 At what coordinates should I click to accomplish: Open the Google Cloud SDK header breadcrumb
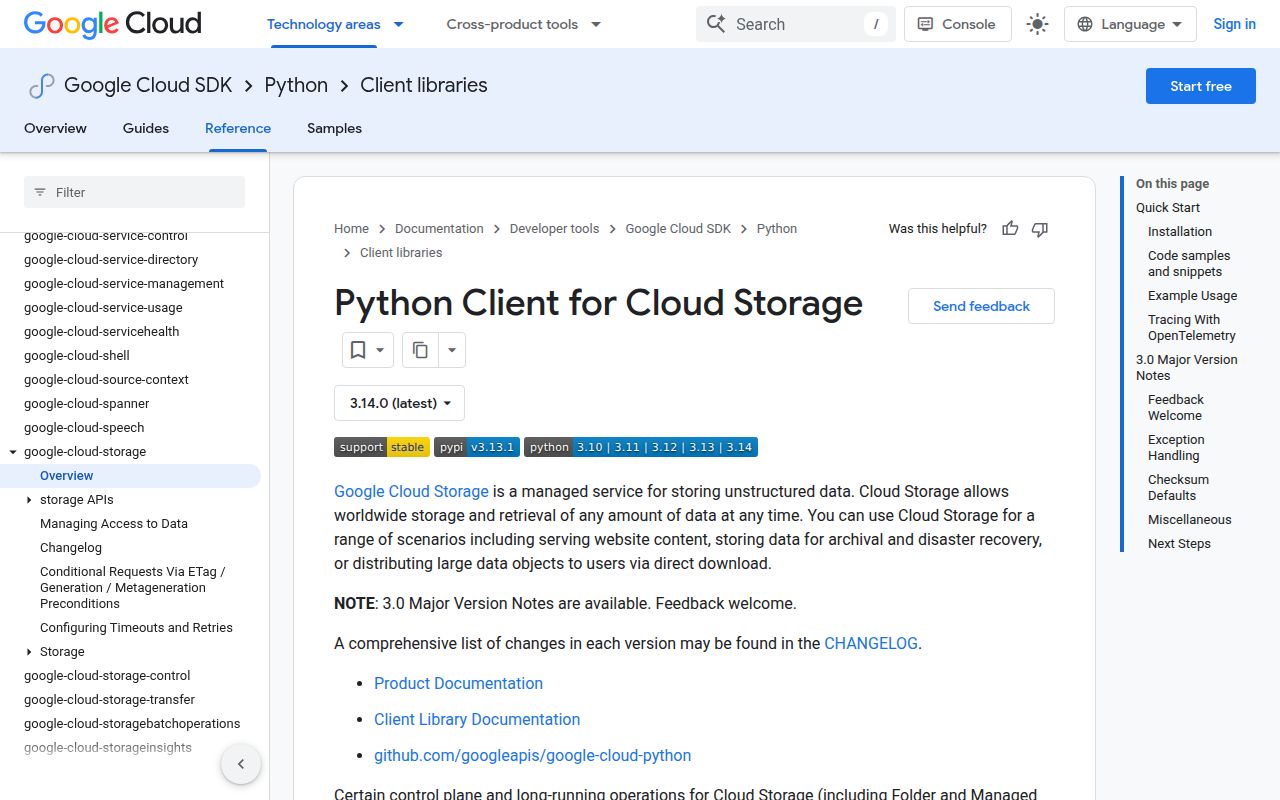coord(148,86)
